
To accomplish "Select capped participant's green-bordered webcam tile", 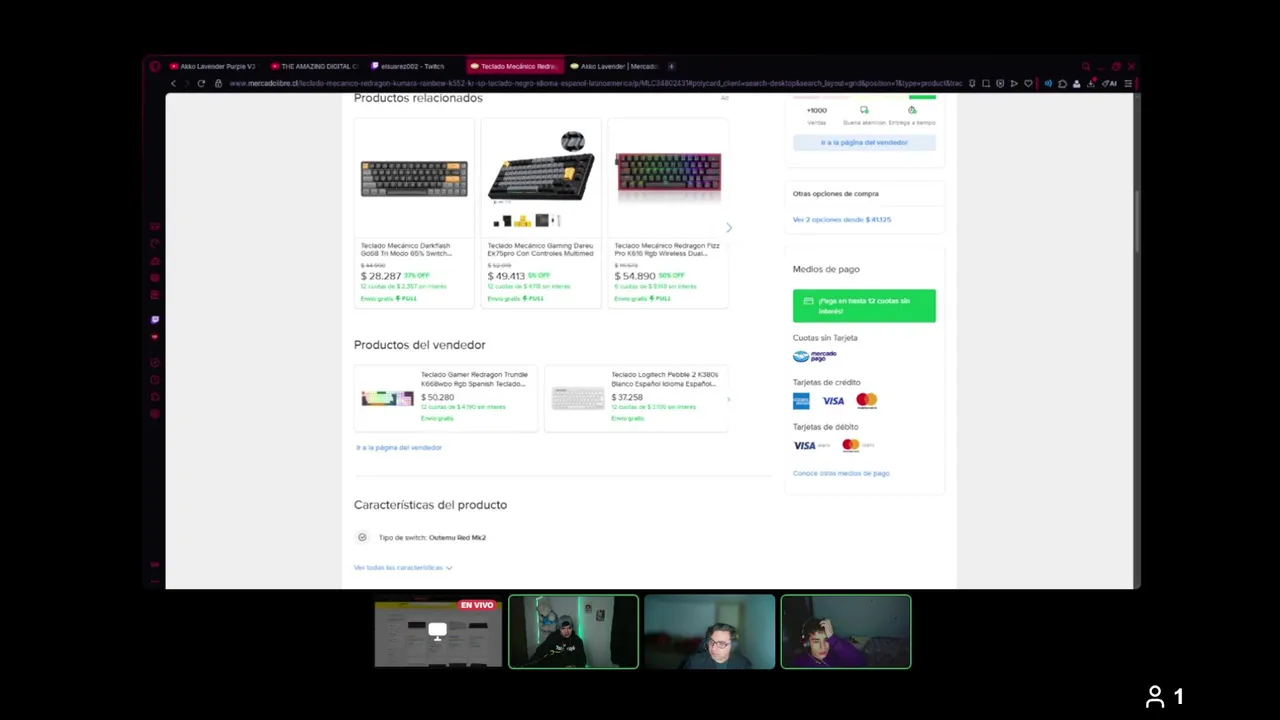I will tap(573, 632).
